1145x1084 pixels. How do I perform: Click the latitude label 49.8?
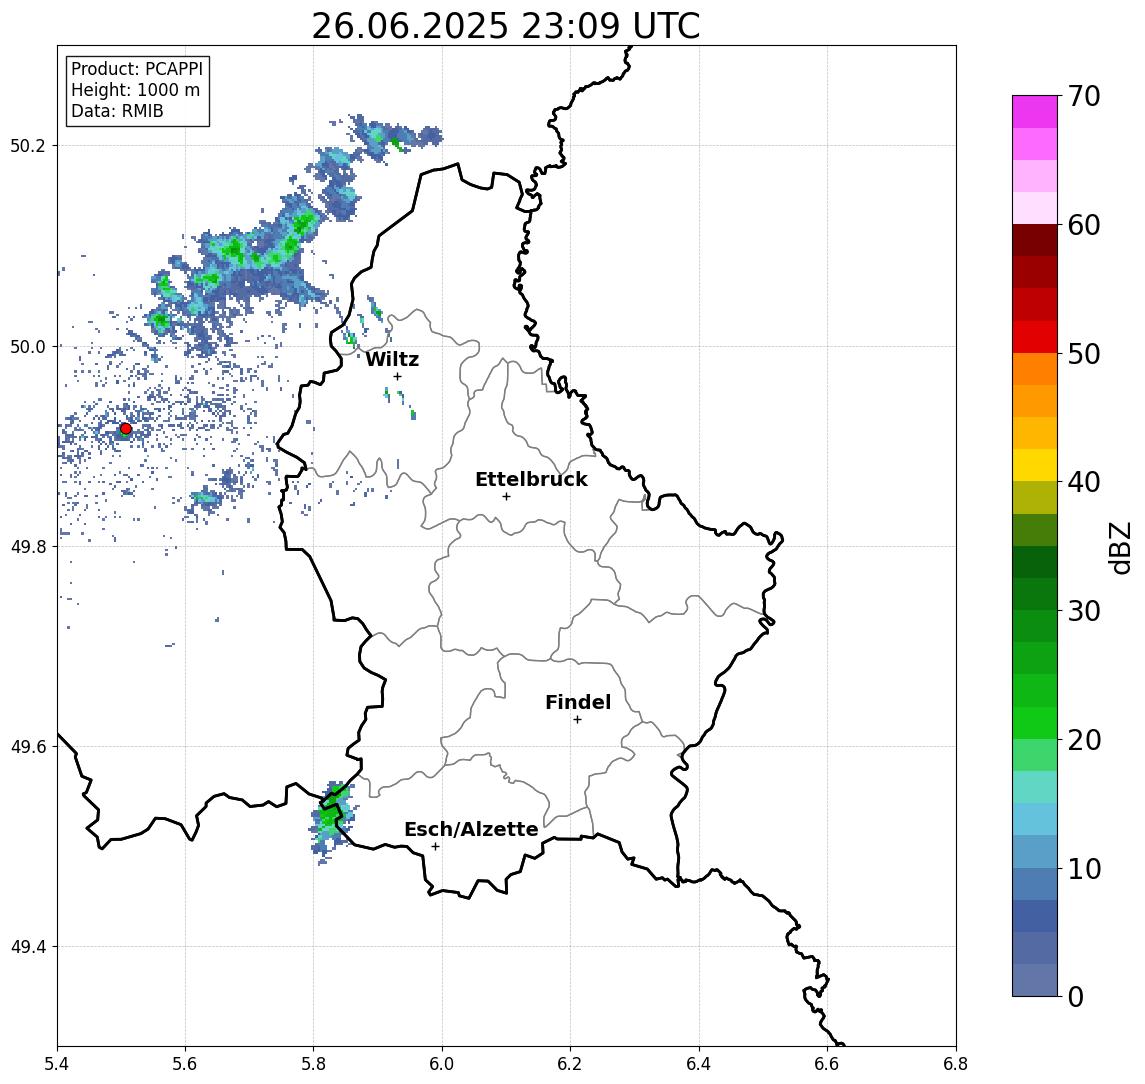click(x=28, y=546)
